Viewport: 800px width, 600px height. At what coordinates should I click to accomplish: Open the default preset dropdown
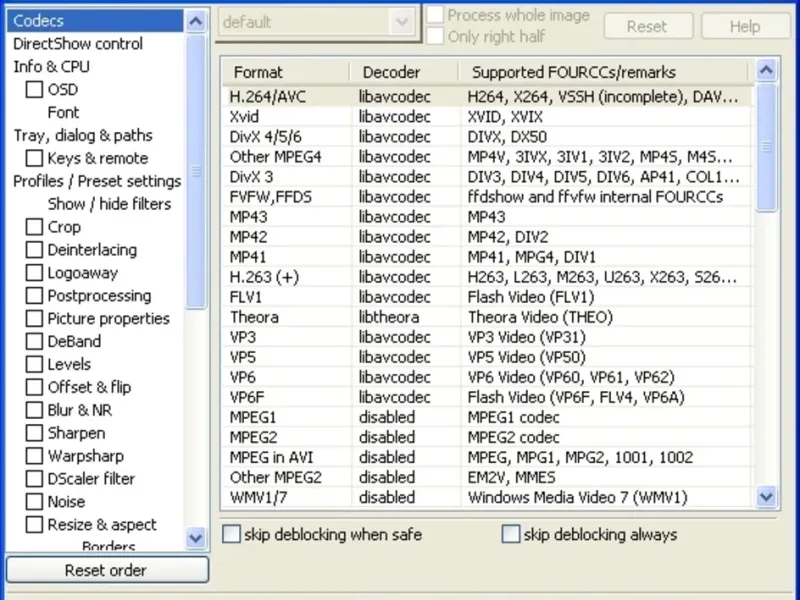pyautogui.click(x=402, y=22)
